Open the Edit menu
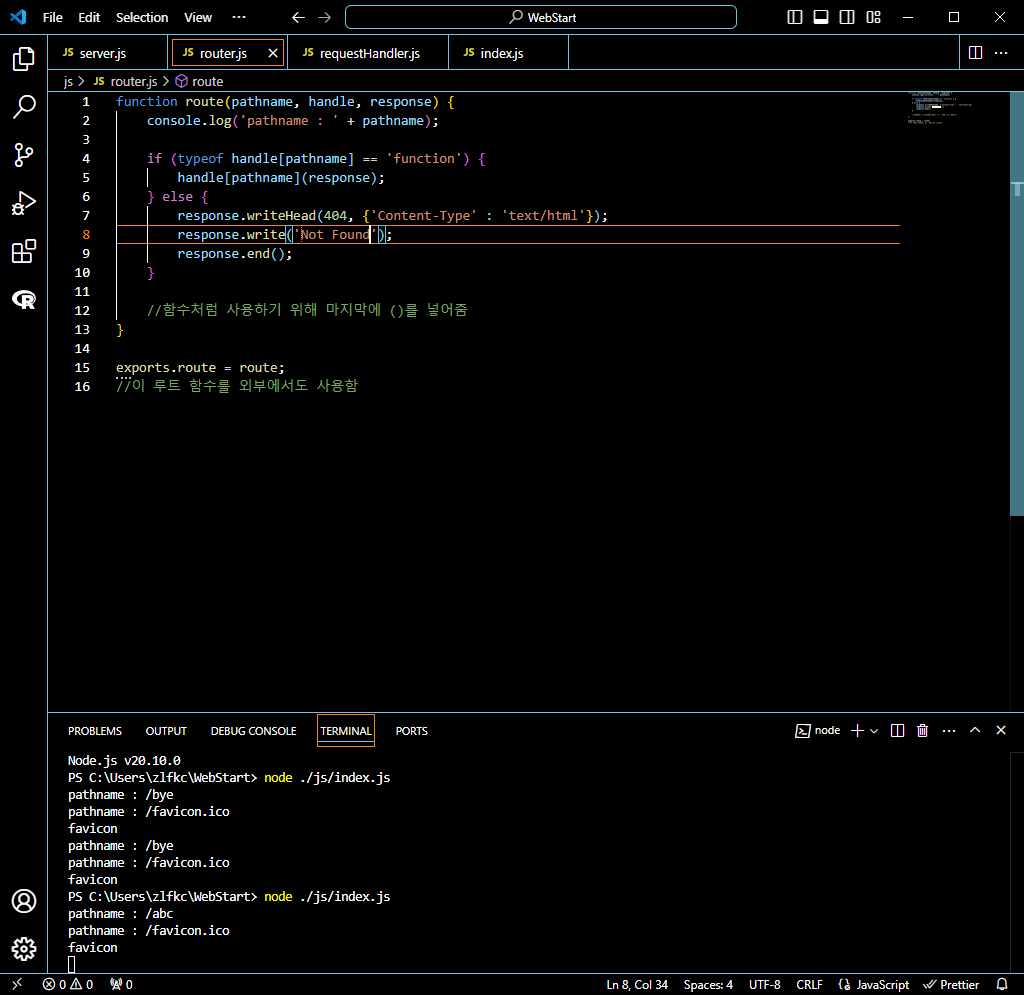 89,18
